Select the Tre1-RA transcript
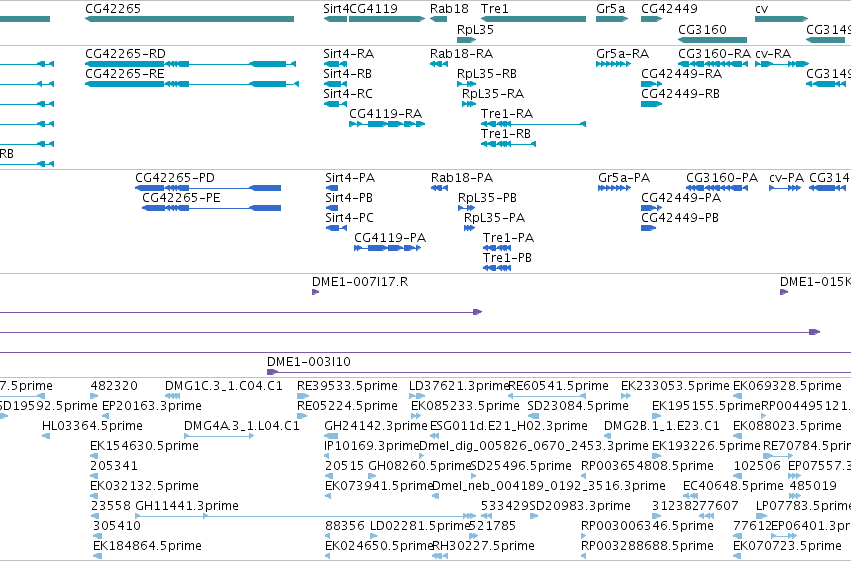851x561 pixels. 533,124
